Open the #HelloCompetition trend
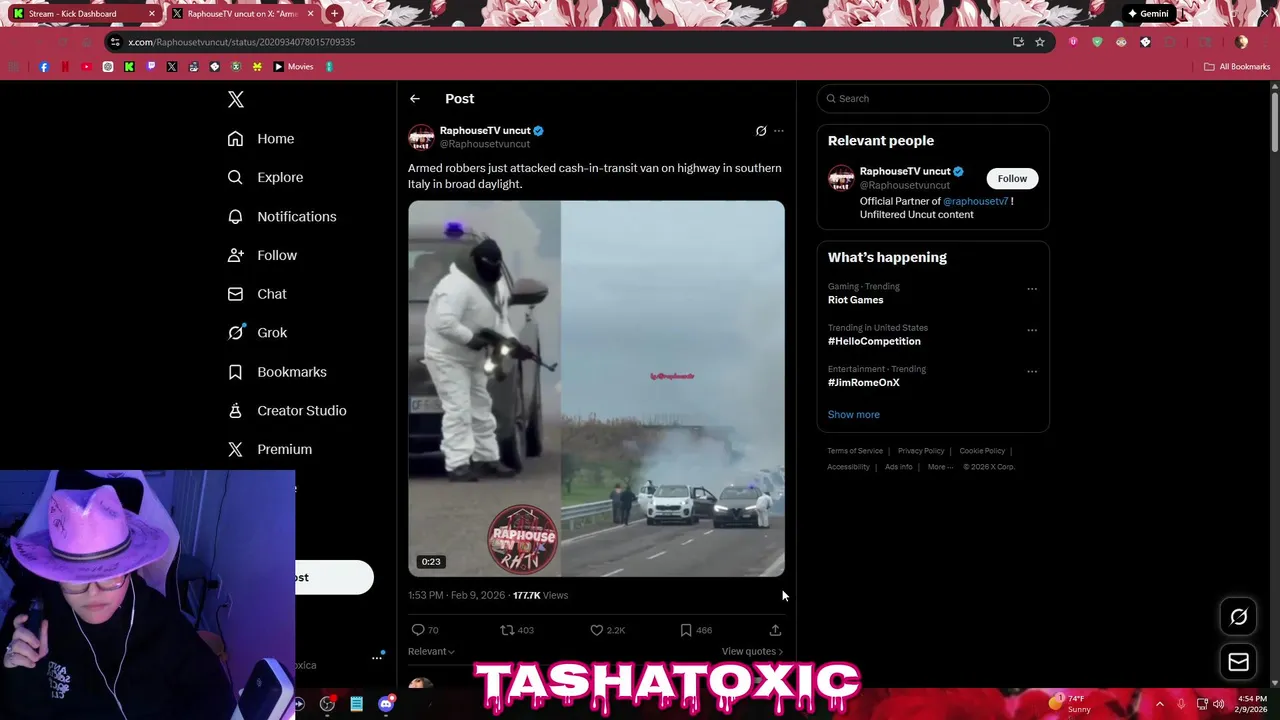 coord(874,341)
